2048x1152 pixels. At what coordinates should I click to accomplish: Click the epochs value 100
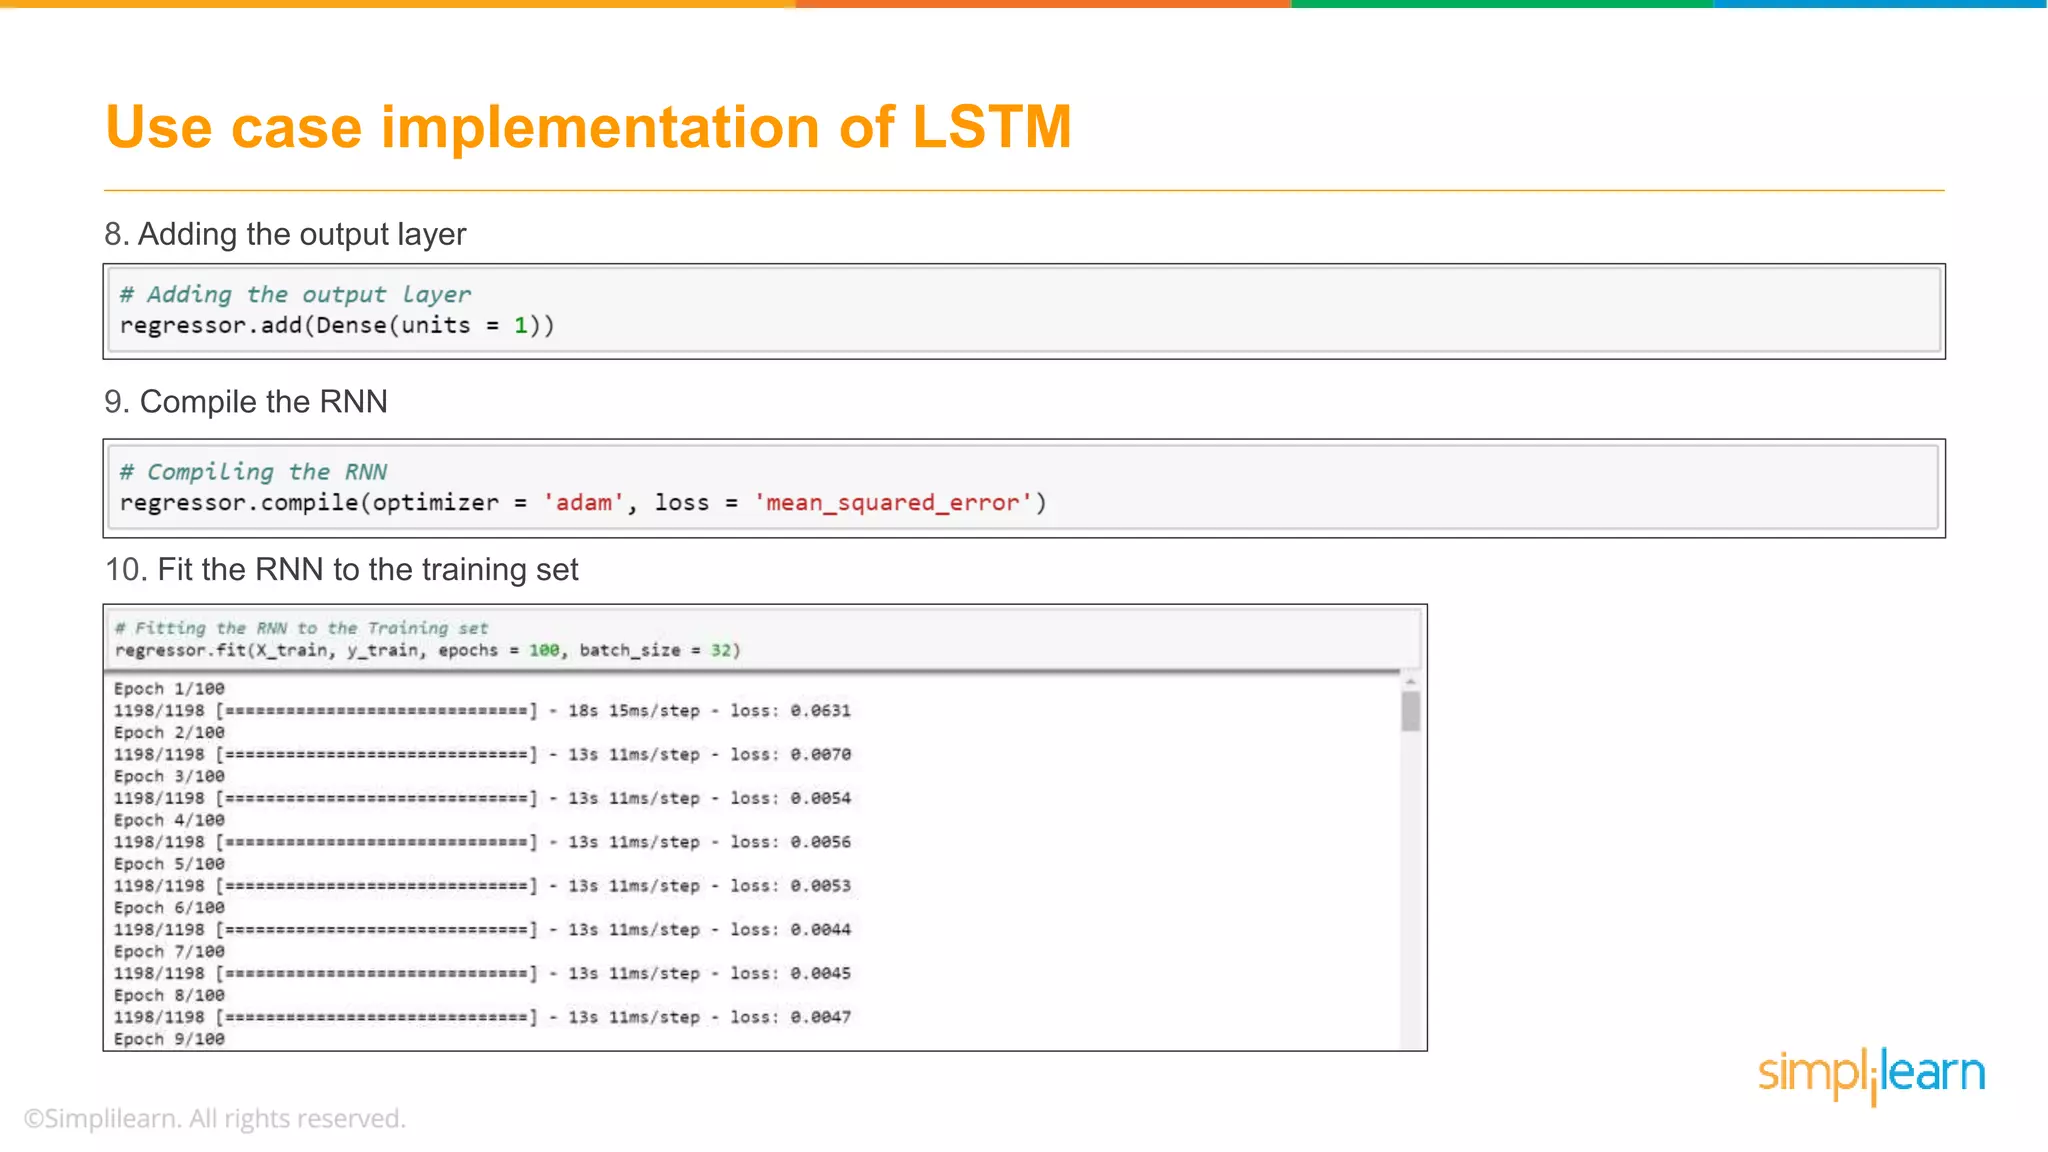click(x=544, y=650)
